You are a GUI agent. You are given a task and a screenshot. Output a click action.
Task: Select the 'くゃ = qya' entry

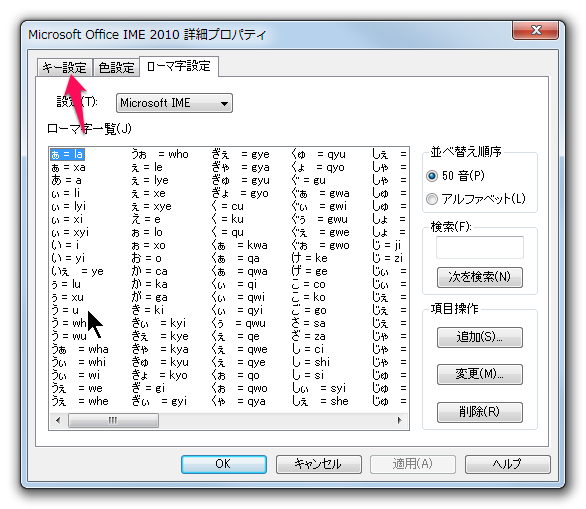click(x=238, y=401)
